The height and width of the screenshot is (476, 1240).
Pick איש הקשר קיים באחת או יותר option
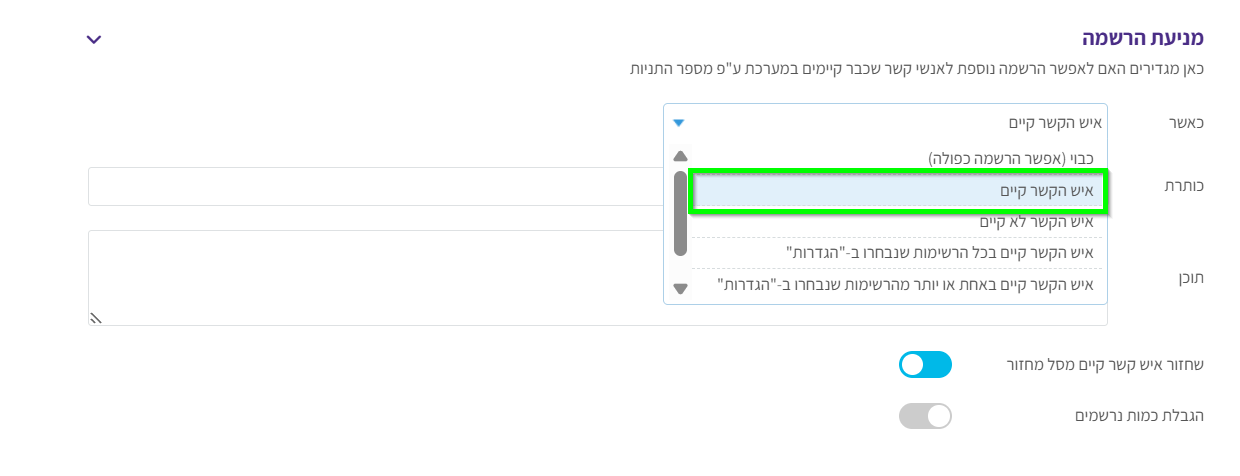pos(906,284)
